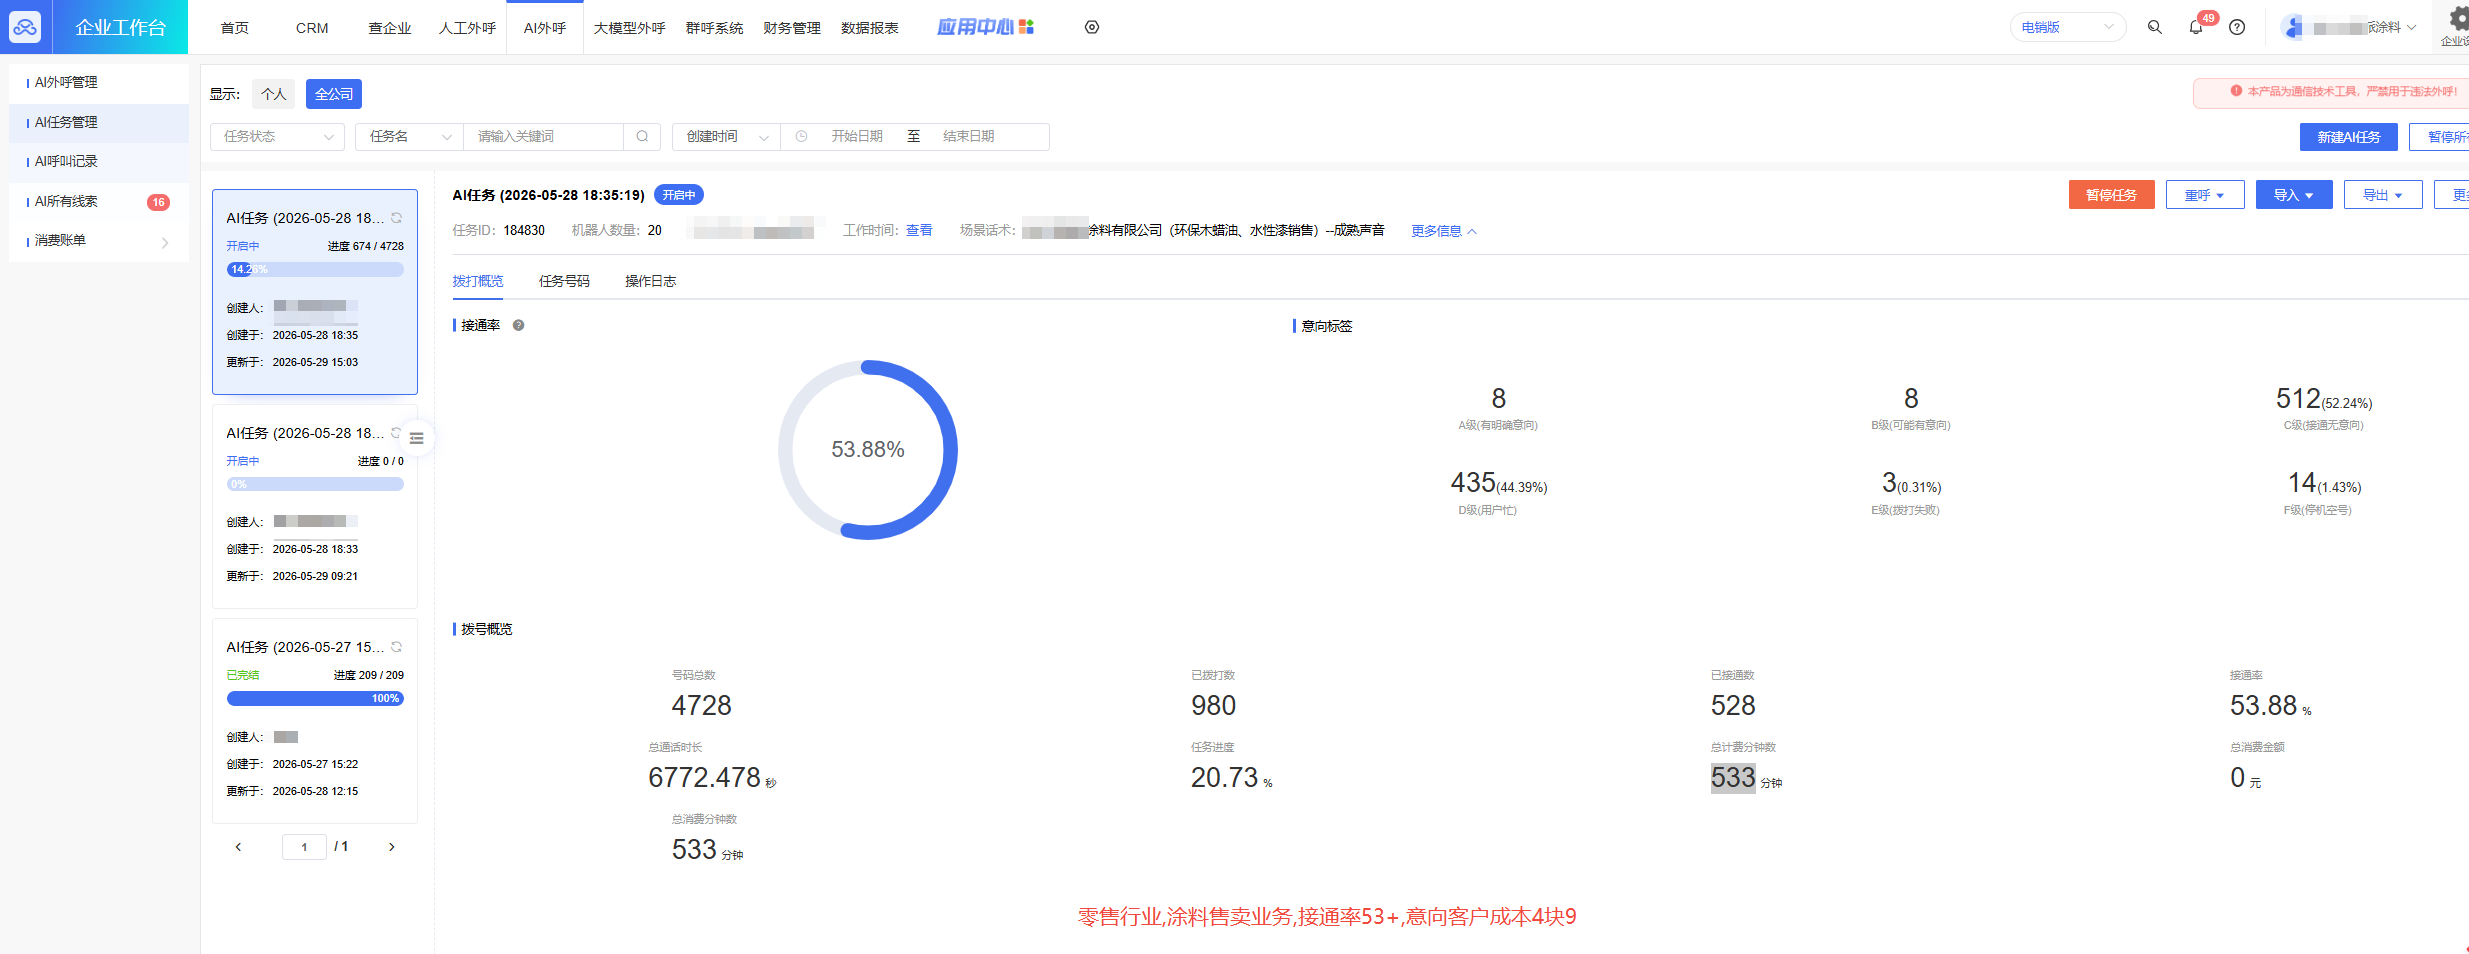
Task: Open the 创建时间 dropdown
Action: click(726, 136)
